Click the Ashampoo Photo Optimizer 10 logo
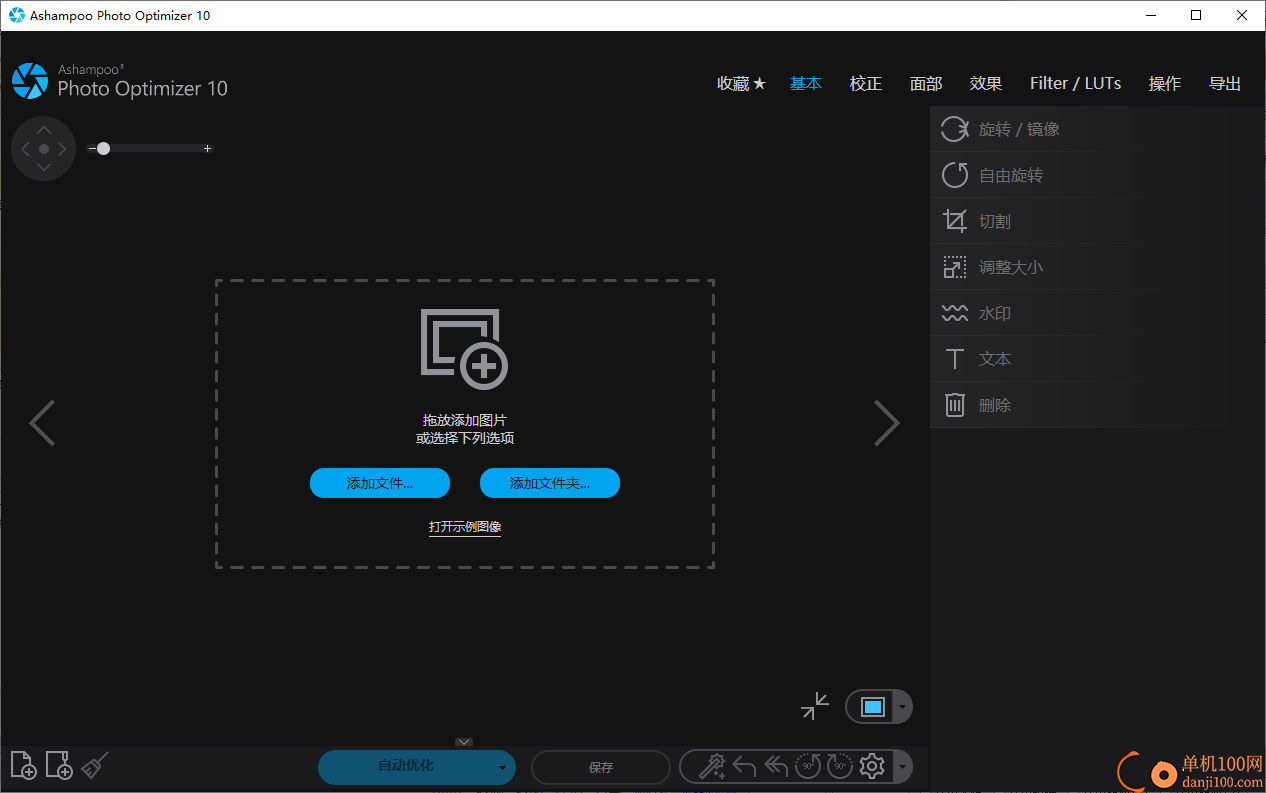 click(x=120, y=81)
